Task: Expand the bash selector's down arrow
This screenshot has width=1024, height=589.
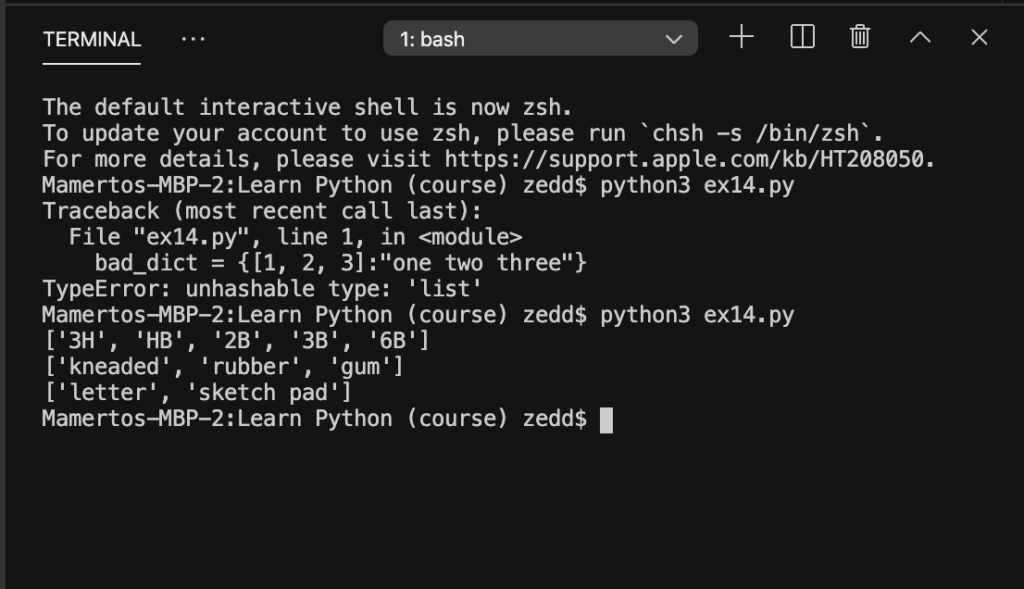Action: click(x=673, y=39)
